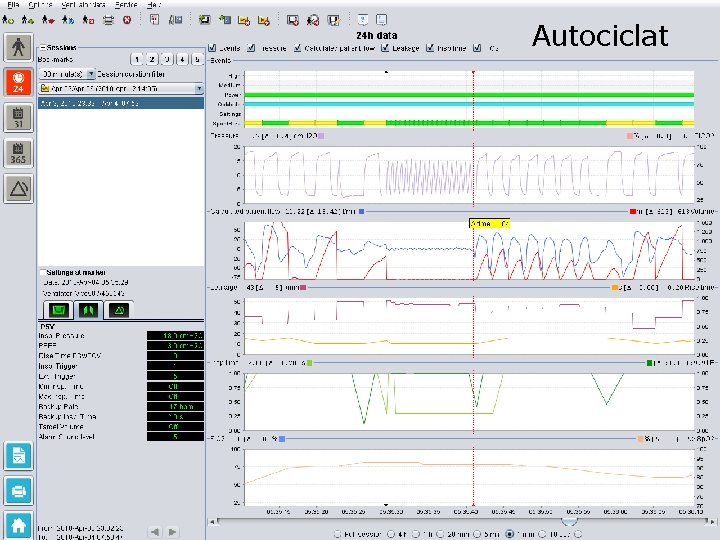Viewport: 720px width, 540px height.
Task: Open the Options menu
Action: [x=40, y=5]
